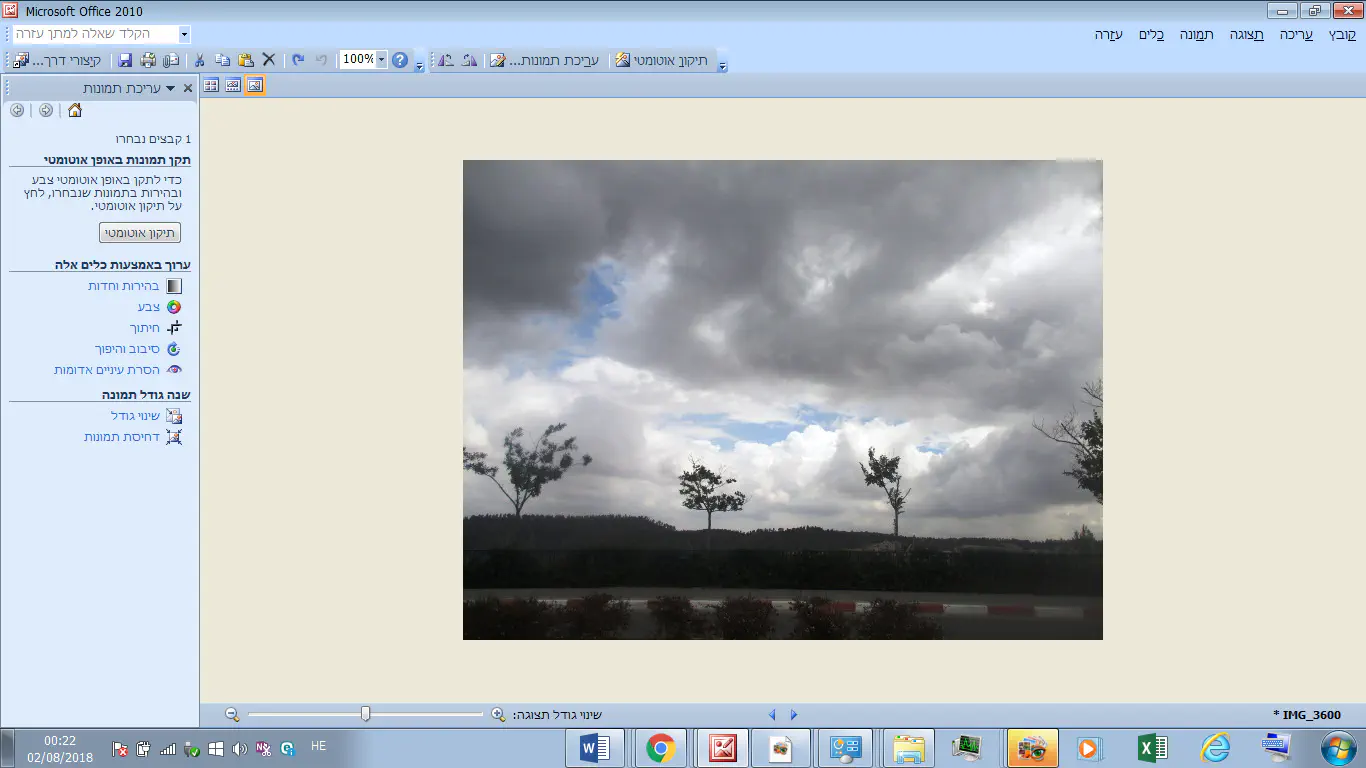Select Single Picture view button
The width and height of the screenshot is (1366, 768).
pos(255,86)
